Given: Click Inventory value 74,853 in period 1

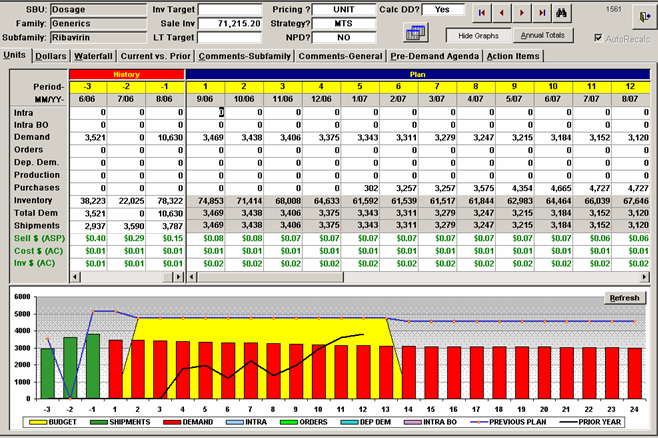Looking at the screenshot, I should pos(205,201).
